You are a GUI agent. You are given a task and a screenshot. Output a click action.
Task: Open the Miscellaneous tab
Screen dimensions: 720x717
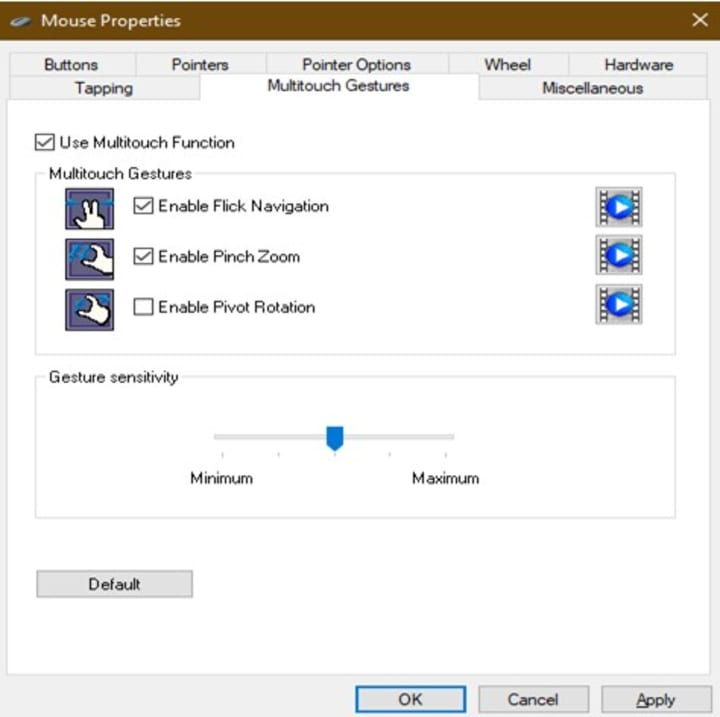pos(593,88)
